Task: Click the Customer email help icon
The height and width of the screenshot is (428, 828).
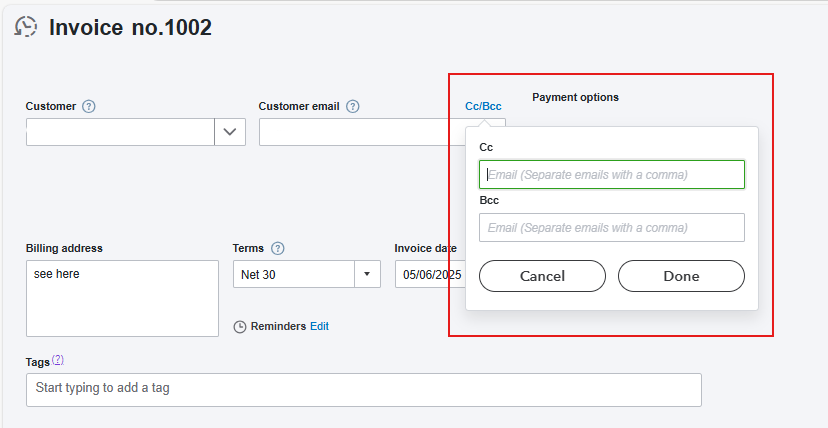Action: coord(353,107)
